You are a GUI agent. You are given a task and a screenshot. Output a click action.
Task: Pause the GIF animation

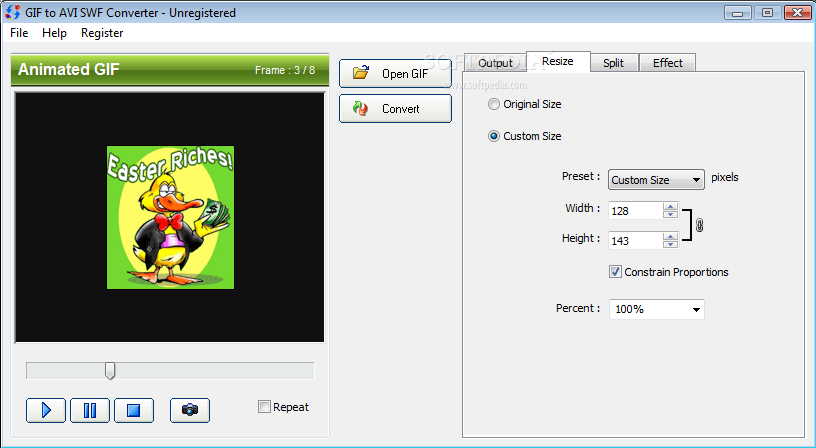click(x=90, y=410)
